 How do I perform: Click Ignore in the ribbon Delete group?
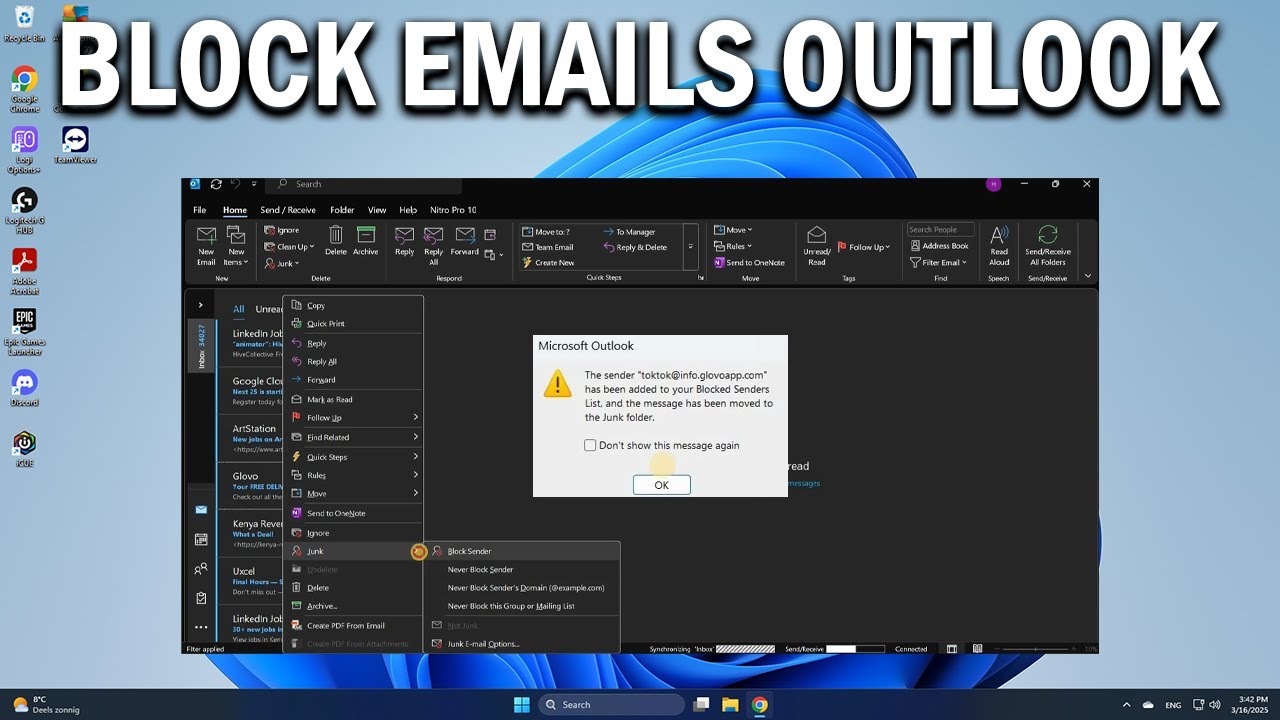(282, 230)
